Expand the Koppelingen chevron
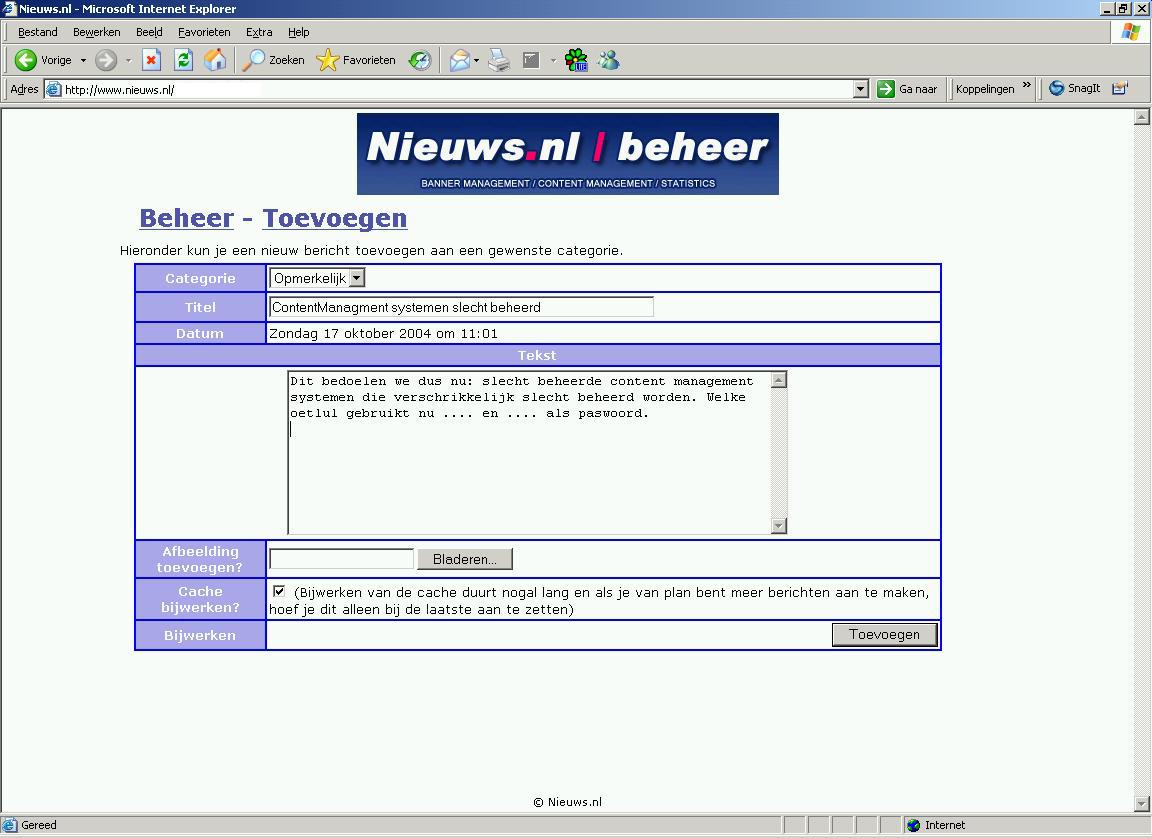 click(x=1026, y=85)
